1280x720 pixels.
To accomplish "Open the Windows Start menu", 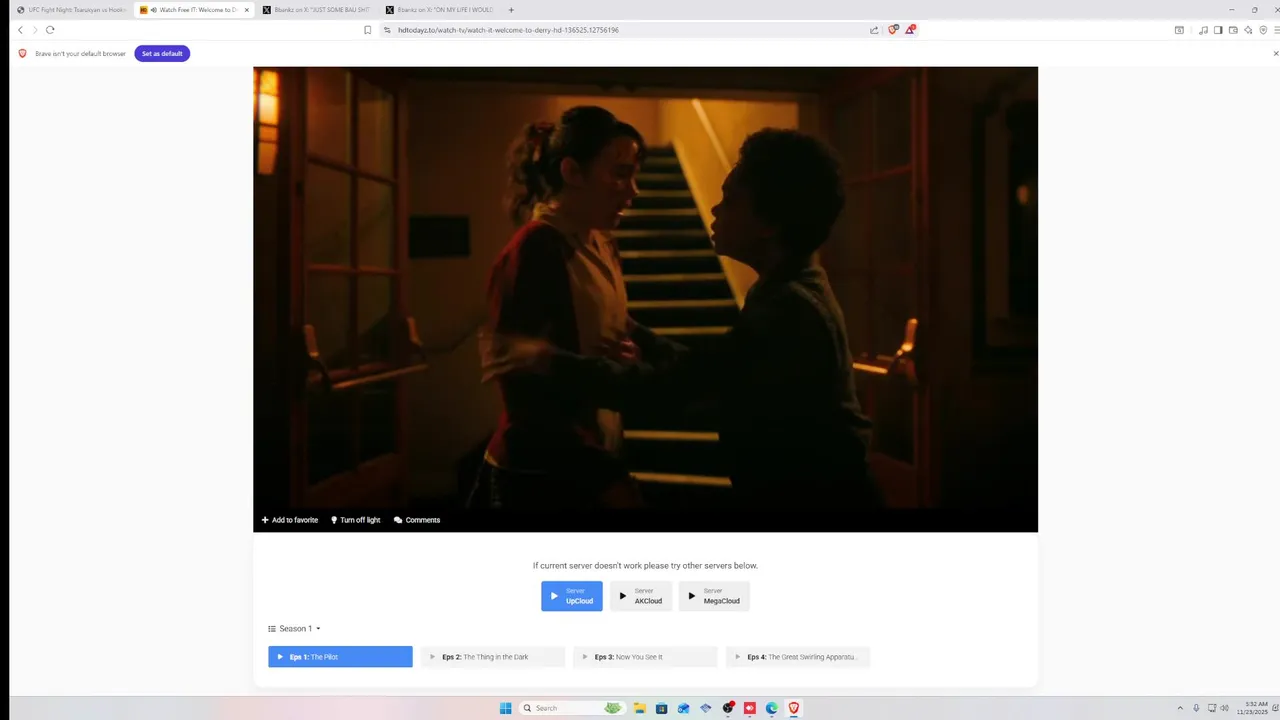I will (505, 708).
